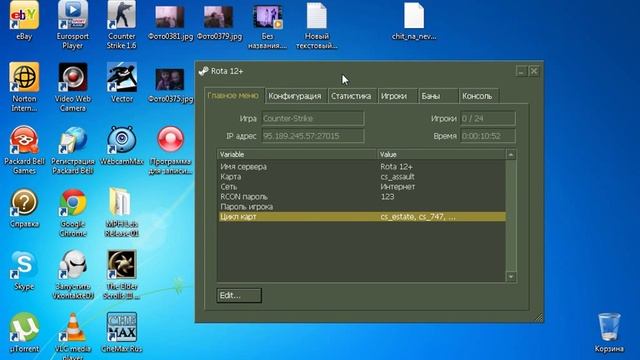Click the Variable column header
The width and height of the screenshot is (640, 360).
coord(297,154)
